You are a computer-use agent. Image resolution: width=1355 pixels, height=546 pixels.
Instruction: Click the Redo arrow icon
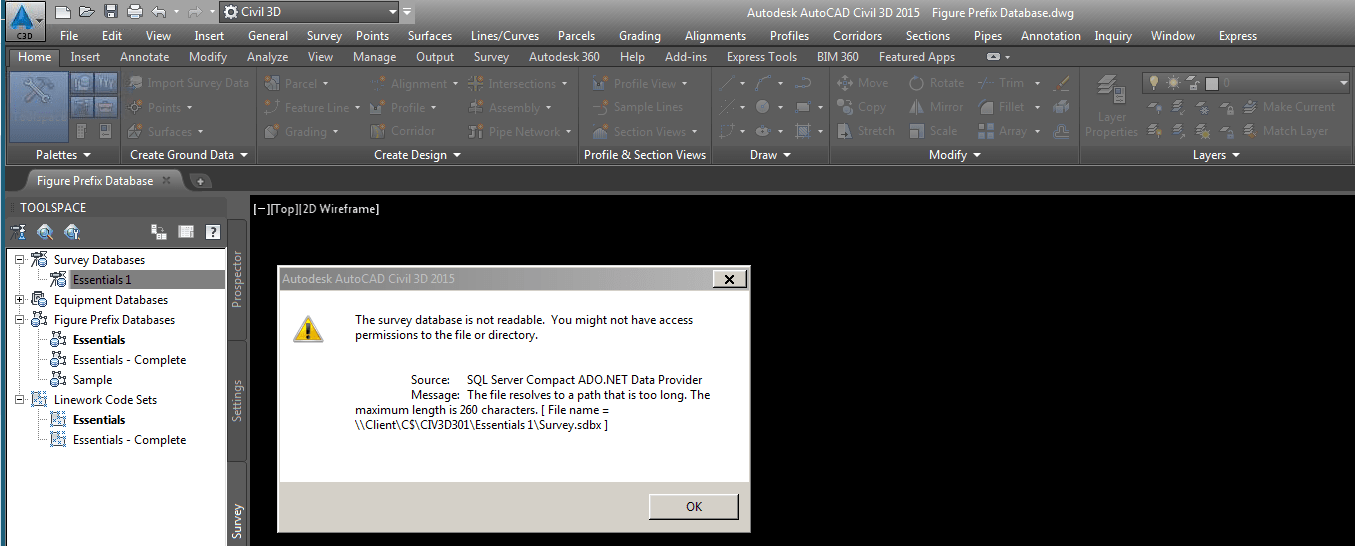point(194,12)
